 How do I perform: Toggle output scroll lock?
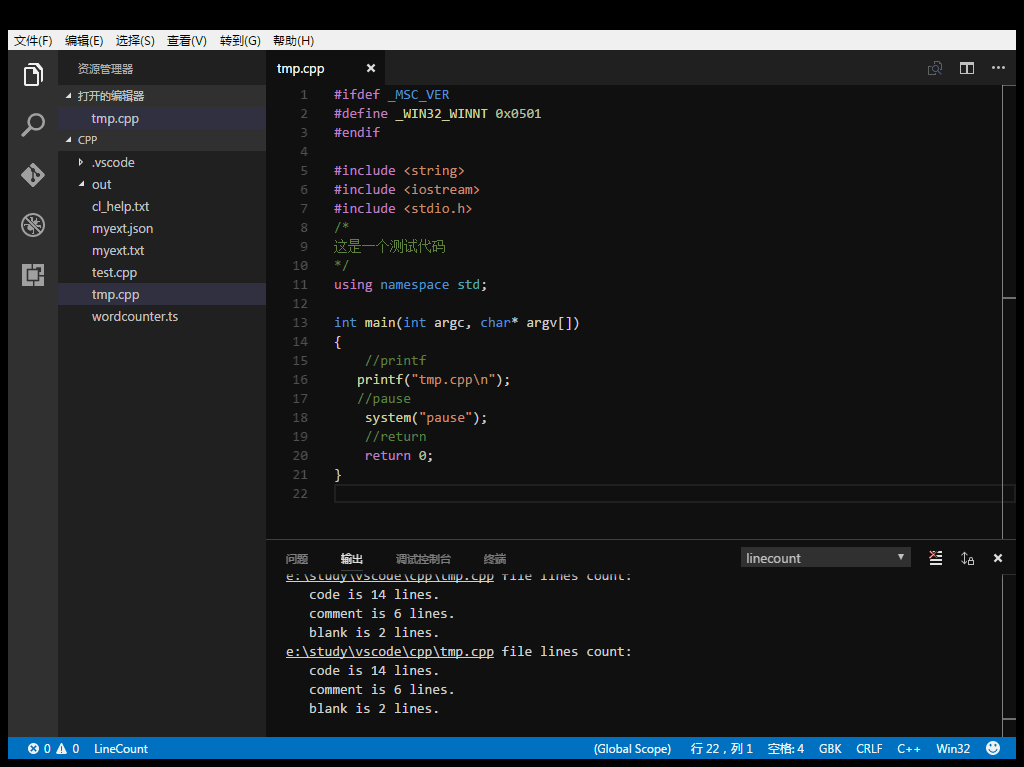click(x=967, y=558)
